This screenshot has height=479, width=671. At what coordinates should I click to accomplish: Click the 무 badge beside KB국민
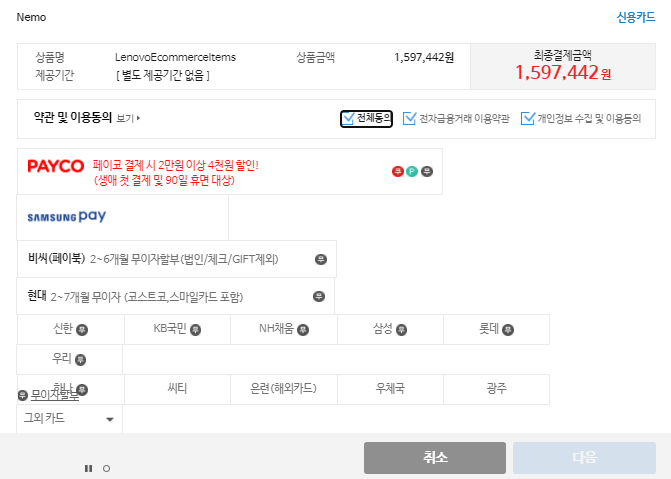click(x=195, y=330)
